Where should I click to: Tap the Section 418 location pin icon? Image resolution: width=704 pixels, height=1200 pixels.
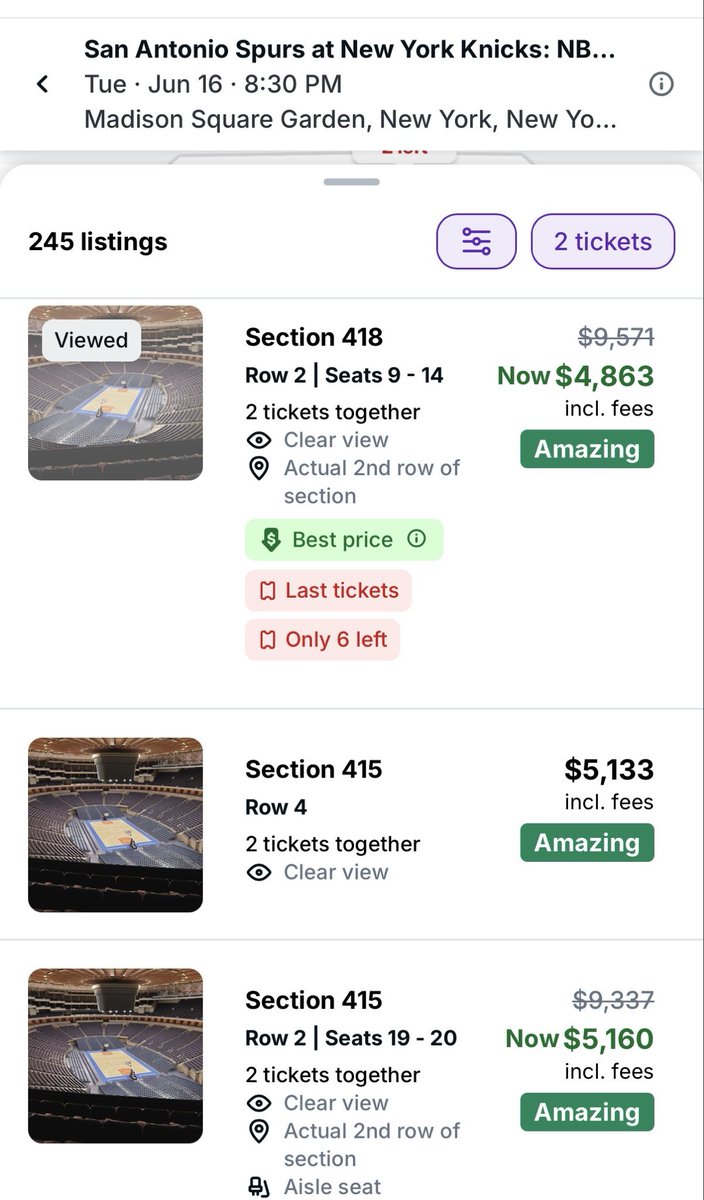point(259,468)
